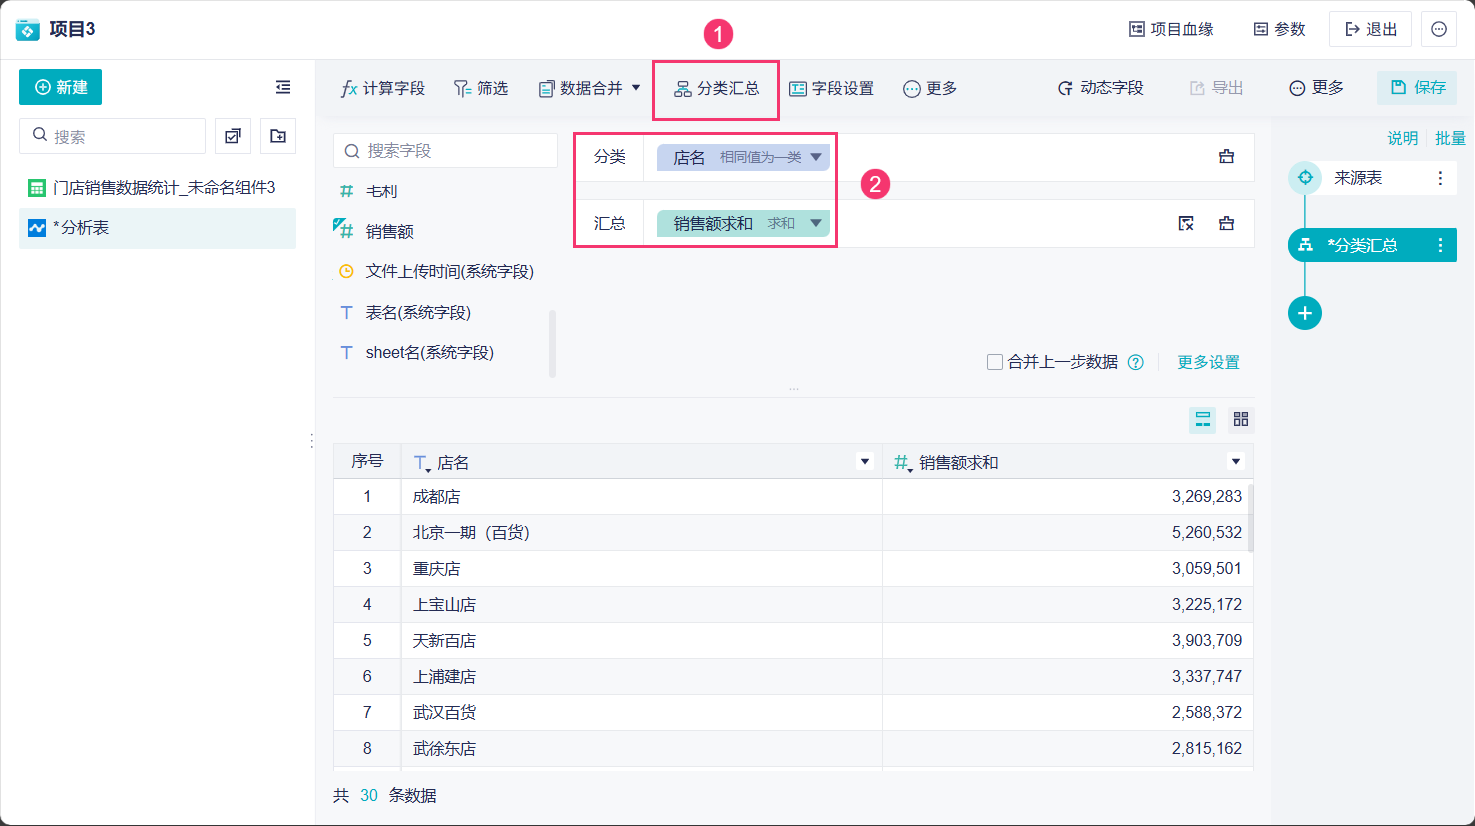The image size is (1475, 826).
Task: Switch to the grid card view icon
Action: click(x=1241, y=419)
